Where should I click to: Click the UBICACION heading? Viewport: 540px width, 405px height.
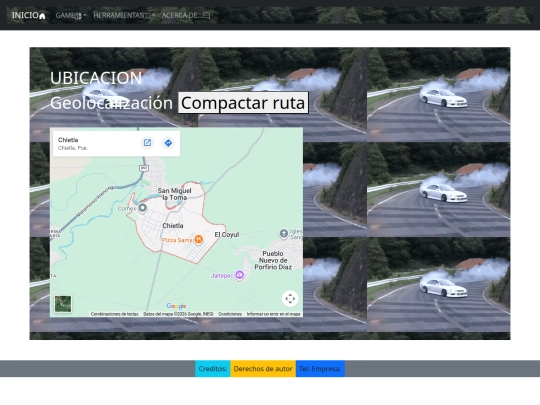point(96,78)
